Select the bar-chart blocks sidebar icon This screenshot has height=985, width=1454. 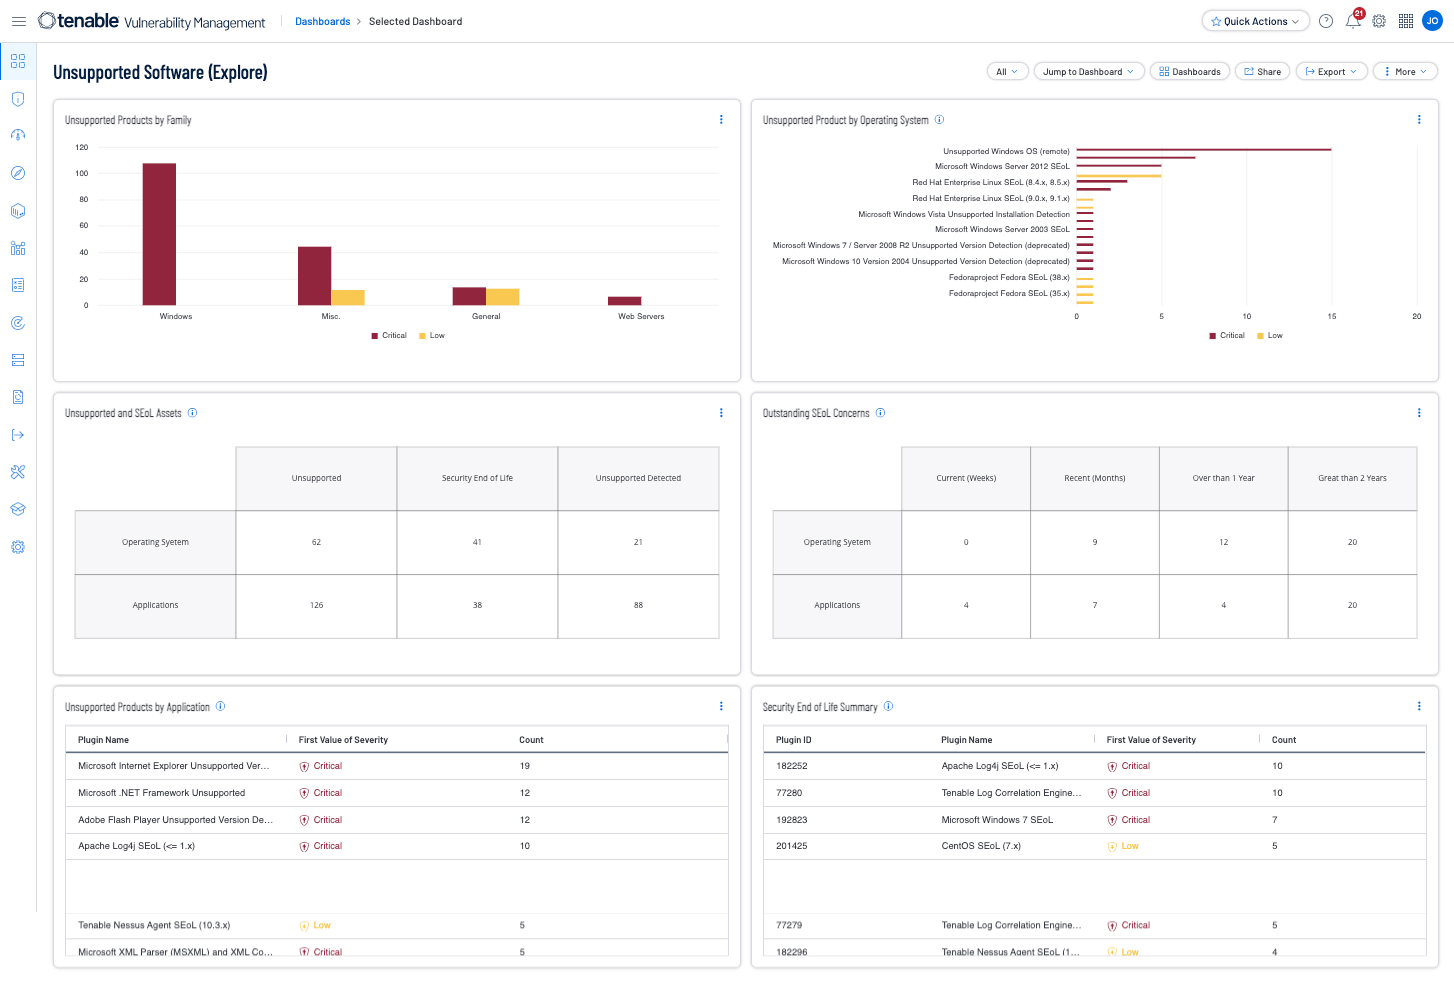coord(18,248)
